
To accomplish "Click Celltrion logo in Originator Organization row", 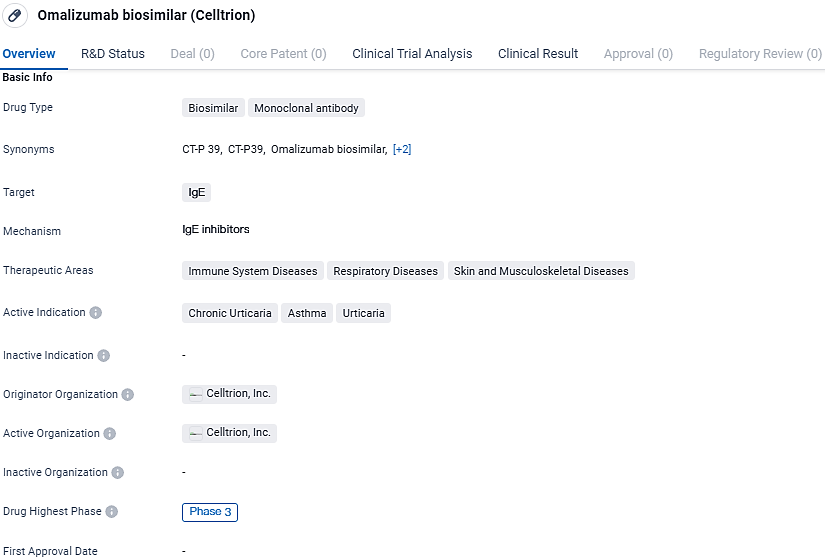I will click(196, 395).
